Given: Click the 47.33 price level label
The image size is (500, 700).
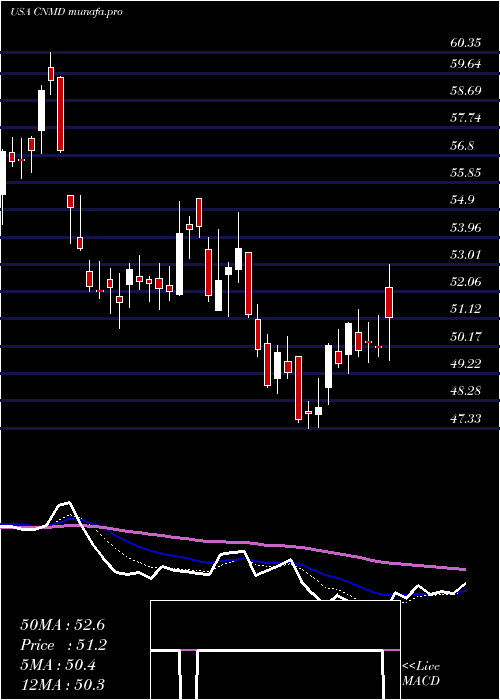Looking at the screenshot, I should coord(466,419).
